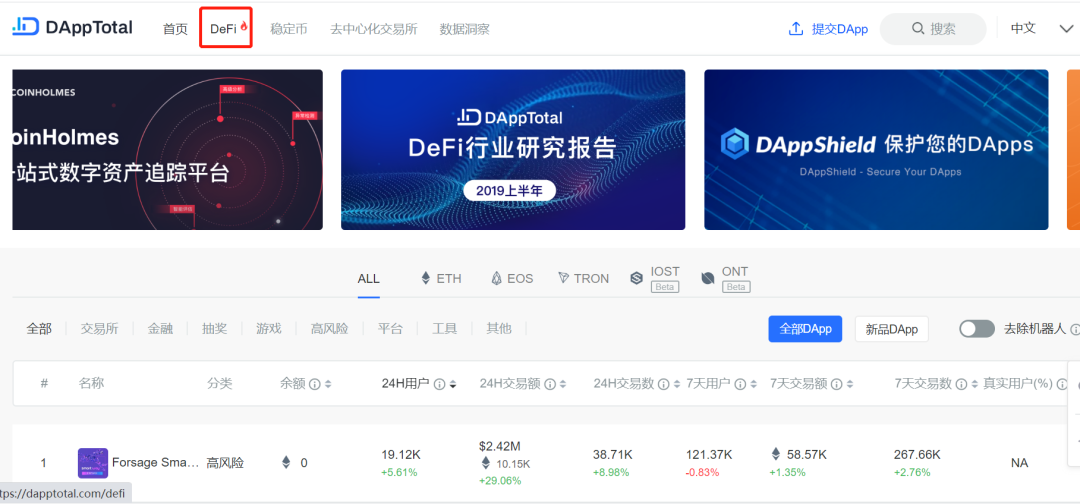Filter by 全部 category
The image size is (1080, 504).
pyautogui.click(x=39, y=328)
